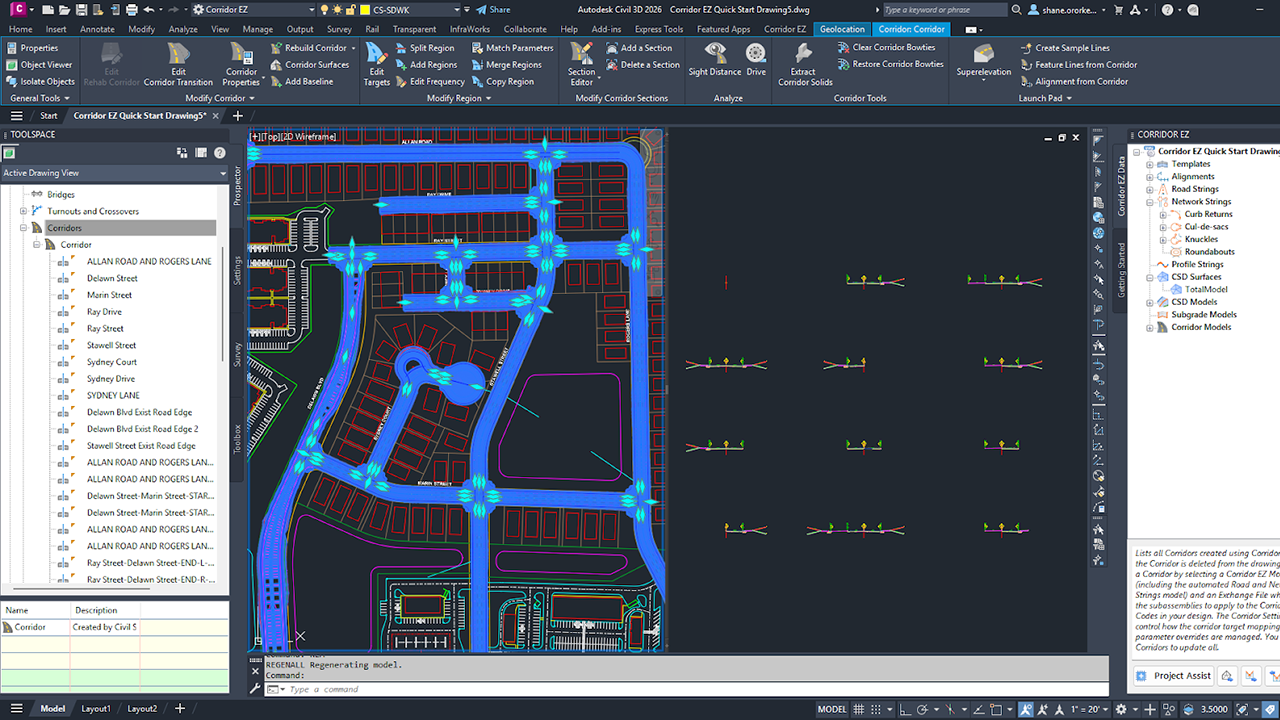Image resolution: width=1280 pixels, height=720 pixels.
Task: Expand the Modify Corridor panel
Action: point(219,98)
